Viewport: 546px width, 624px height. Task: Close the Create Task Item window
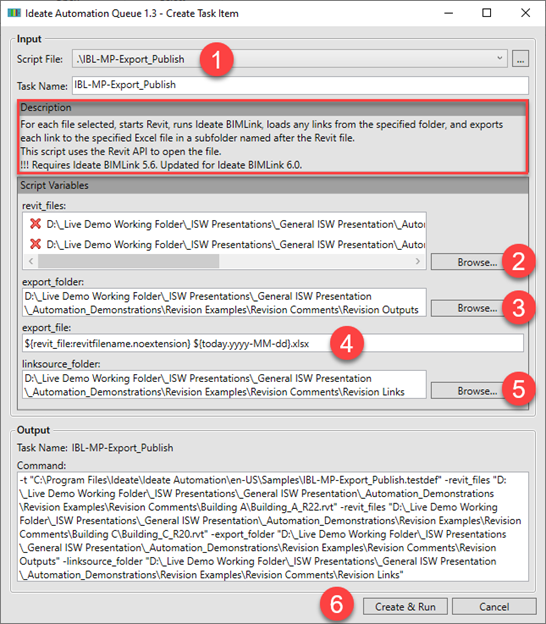click(525, 13)
